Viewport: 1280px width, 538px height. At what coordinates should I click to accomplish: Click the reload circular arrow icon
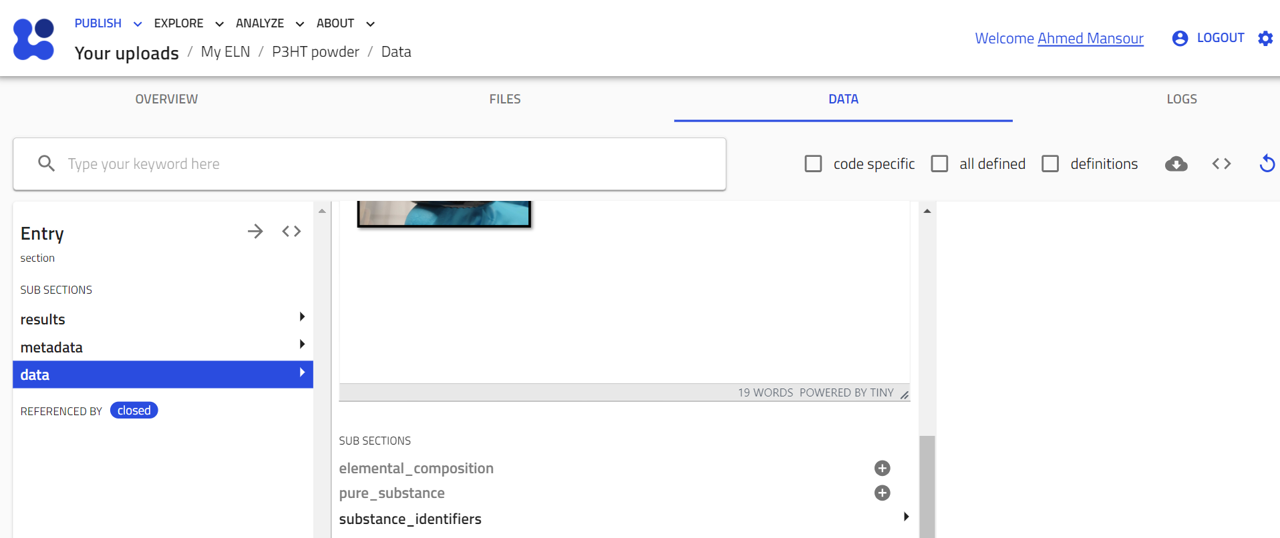1267,164
